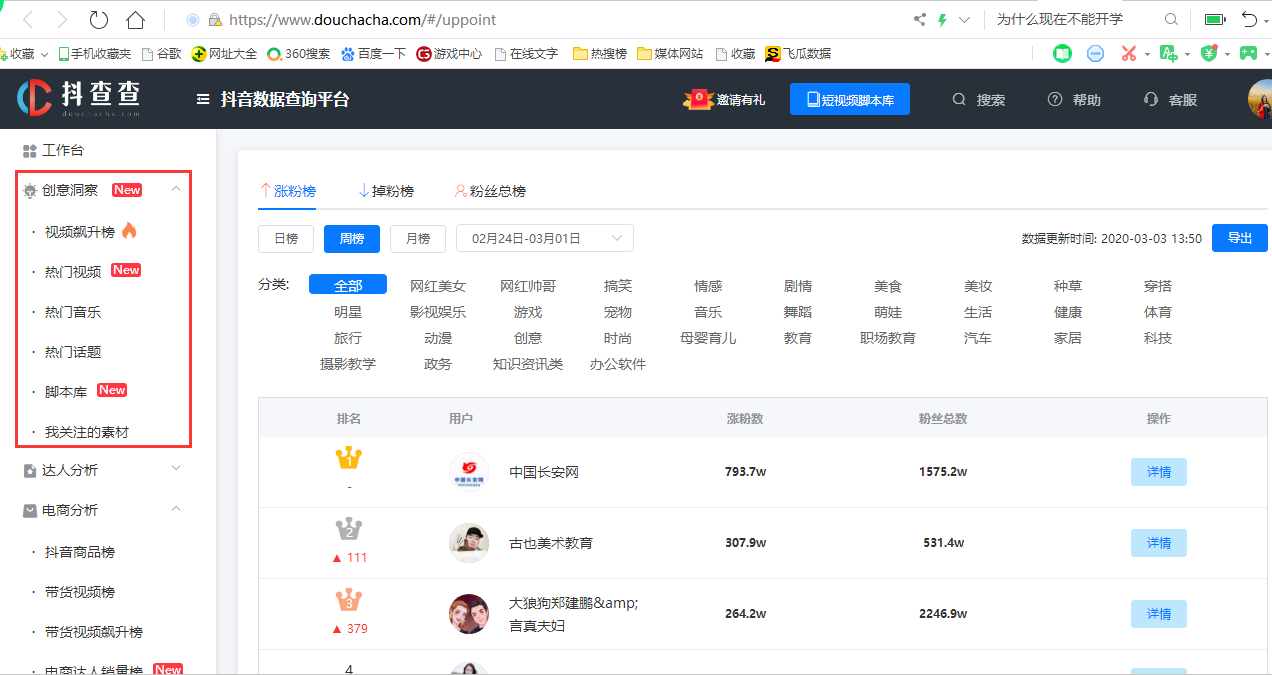The height and width of the screenshot is (675, 1272).
Task: Open 详情 for 古也美术教育
Action: point(1159,543)
